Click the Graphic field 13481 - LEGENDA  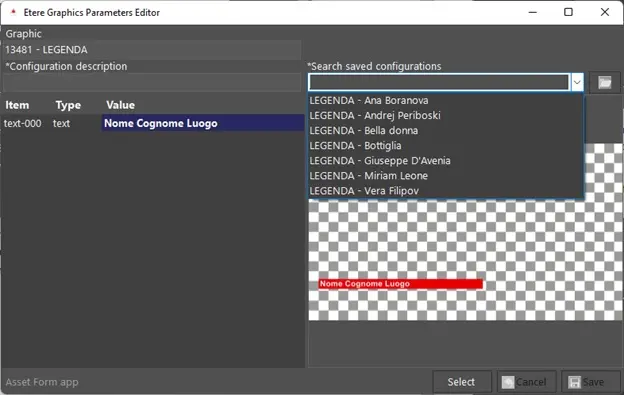coord(152,50)
